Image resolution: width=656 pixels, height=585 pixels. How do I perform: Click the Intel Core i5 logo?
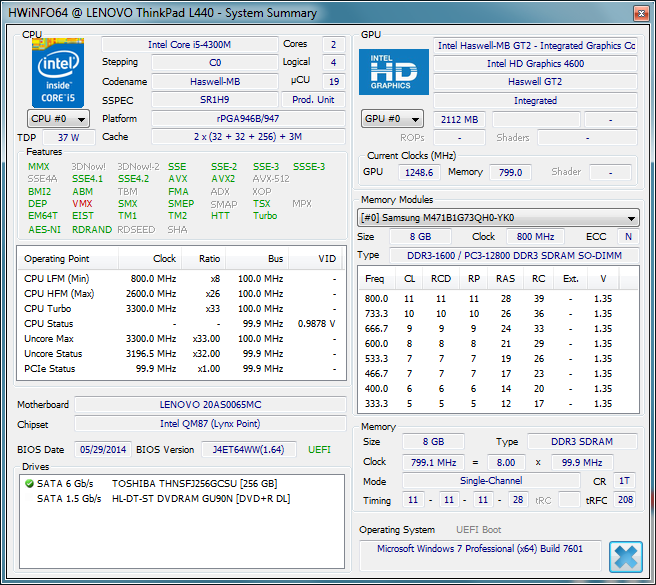click(58, 72)
